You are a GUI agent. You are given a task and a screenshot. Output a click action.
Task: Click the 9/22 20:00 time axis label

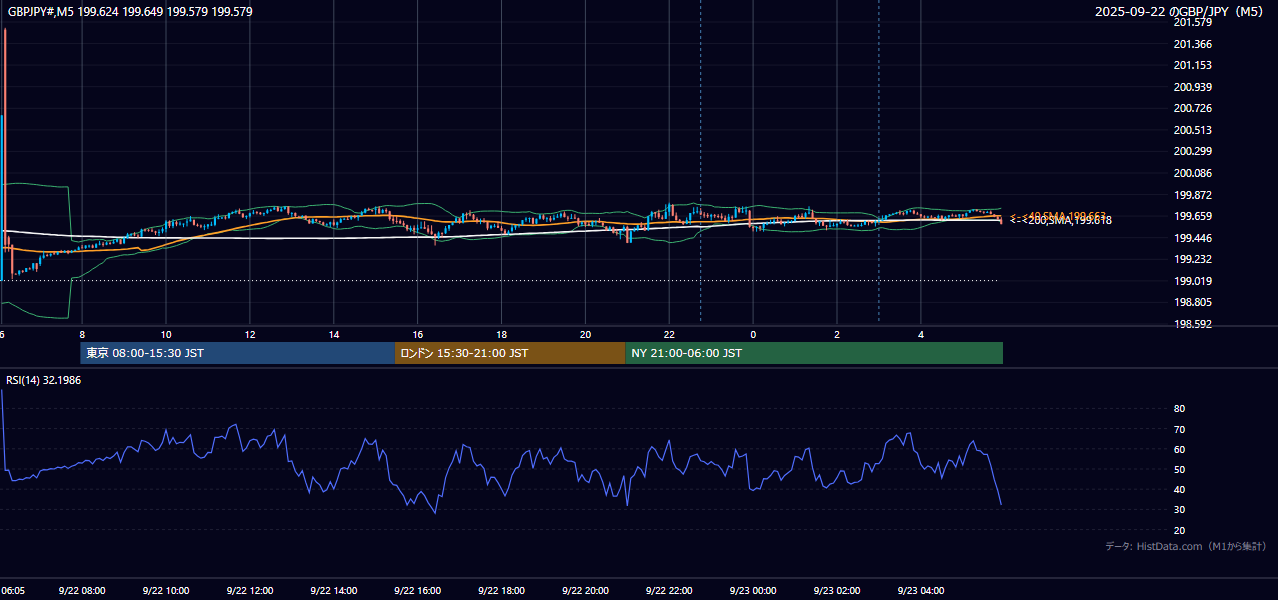tap(586, 591)
